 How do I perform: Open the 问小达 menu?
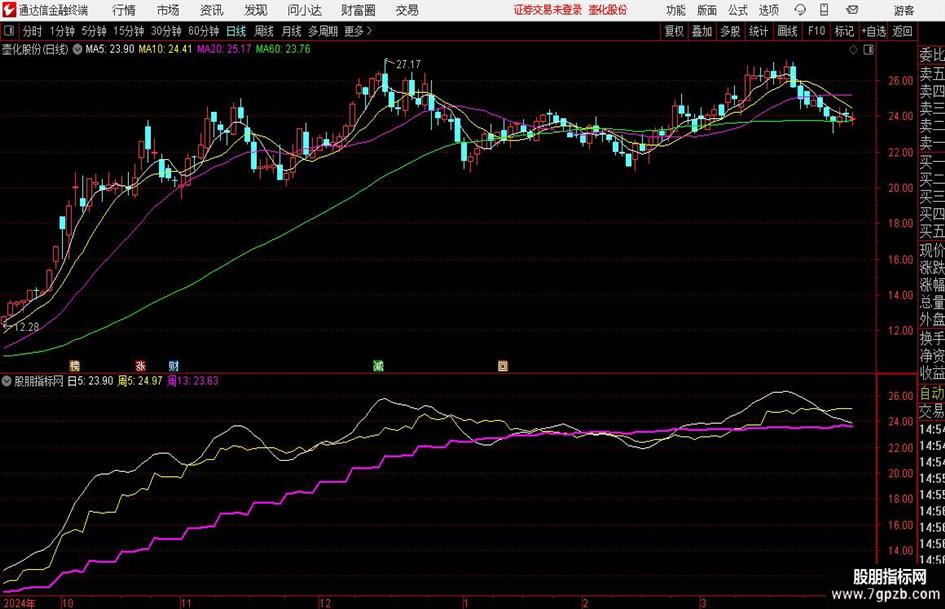(x=304, y=10)
